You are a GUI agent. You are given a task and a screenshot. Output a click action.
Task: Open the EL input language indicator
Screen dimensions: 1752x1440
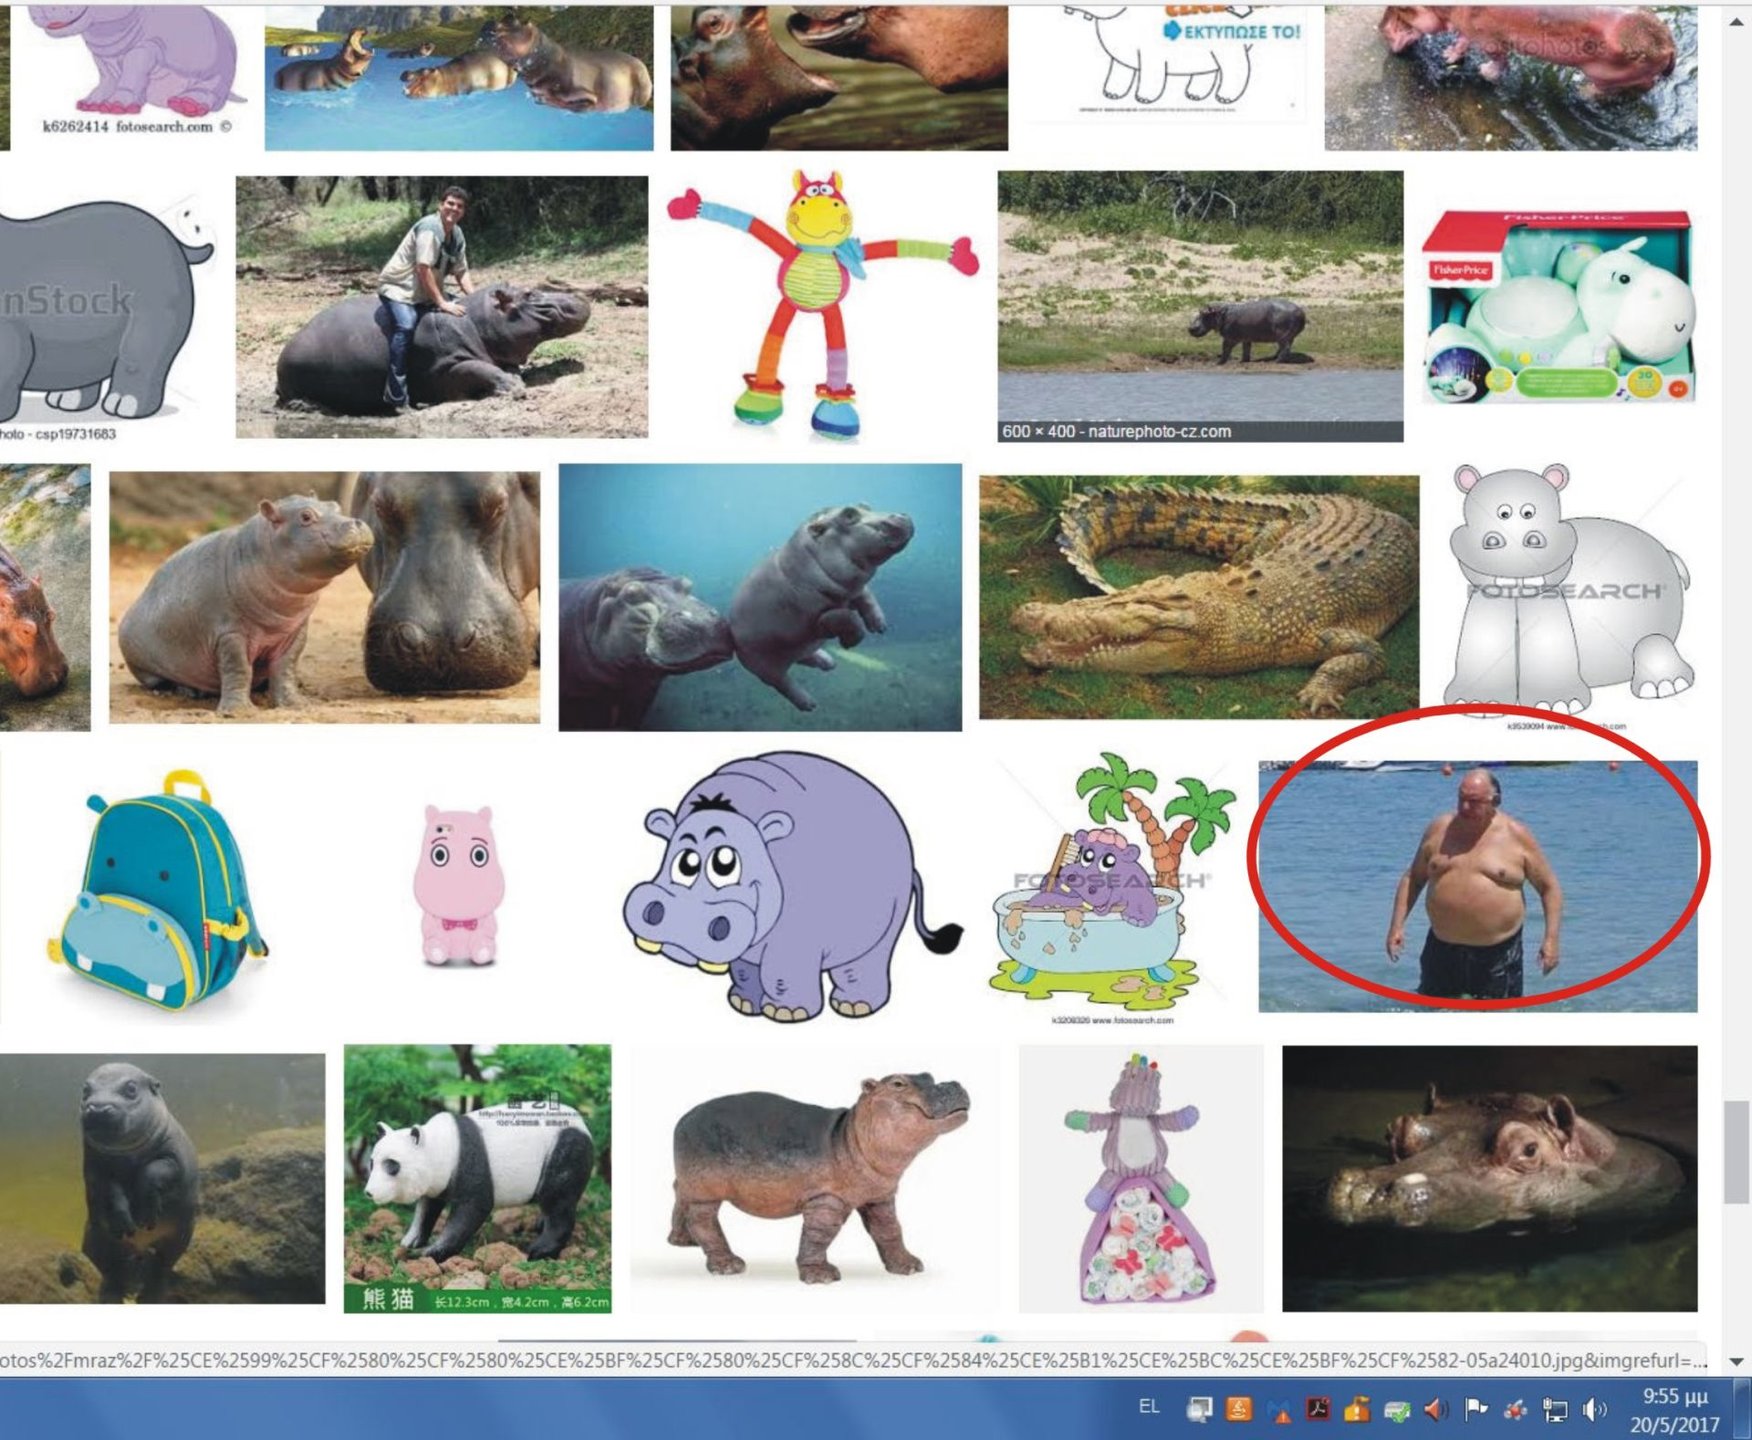1149,1407
